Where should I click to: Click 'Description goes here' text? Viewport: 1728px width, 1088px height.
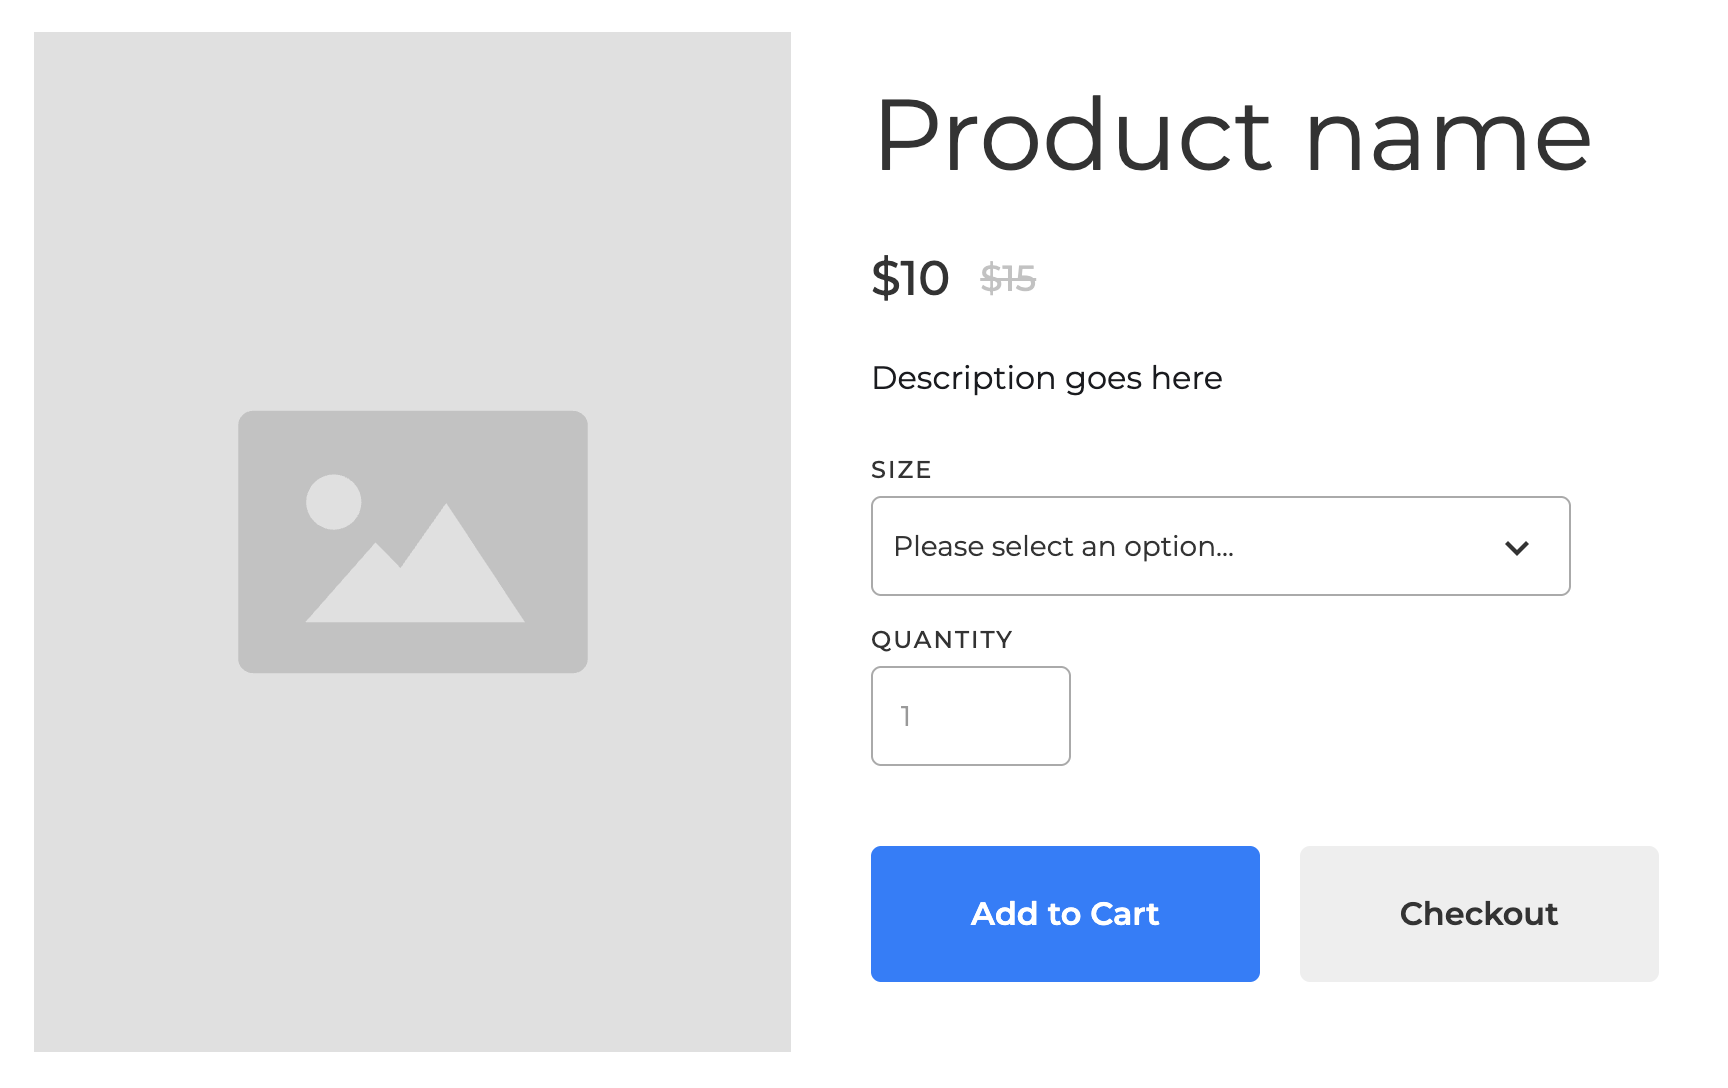(1047, 378)
